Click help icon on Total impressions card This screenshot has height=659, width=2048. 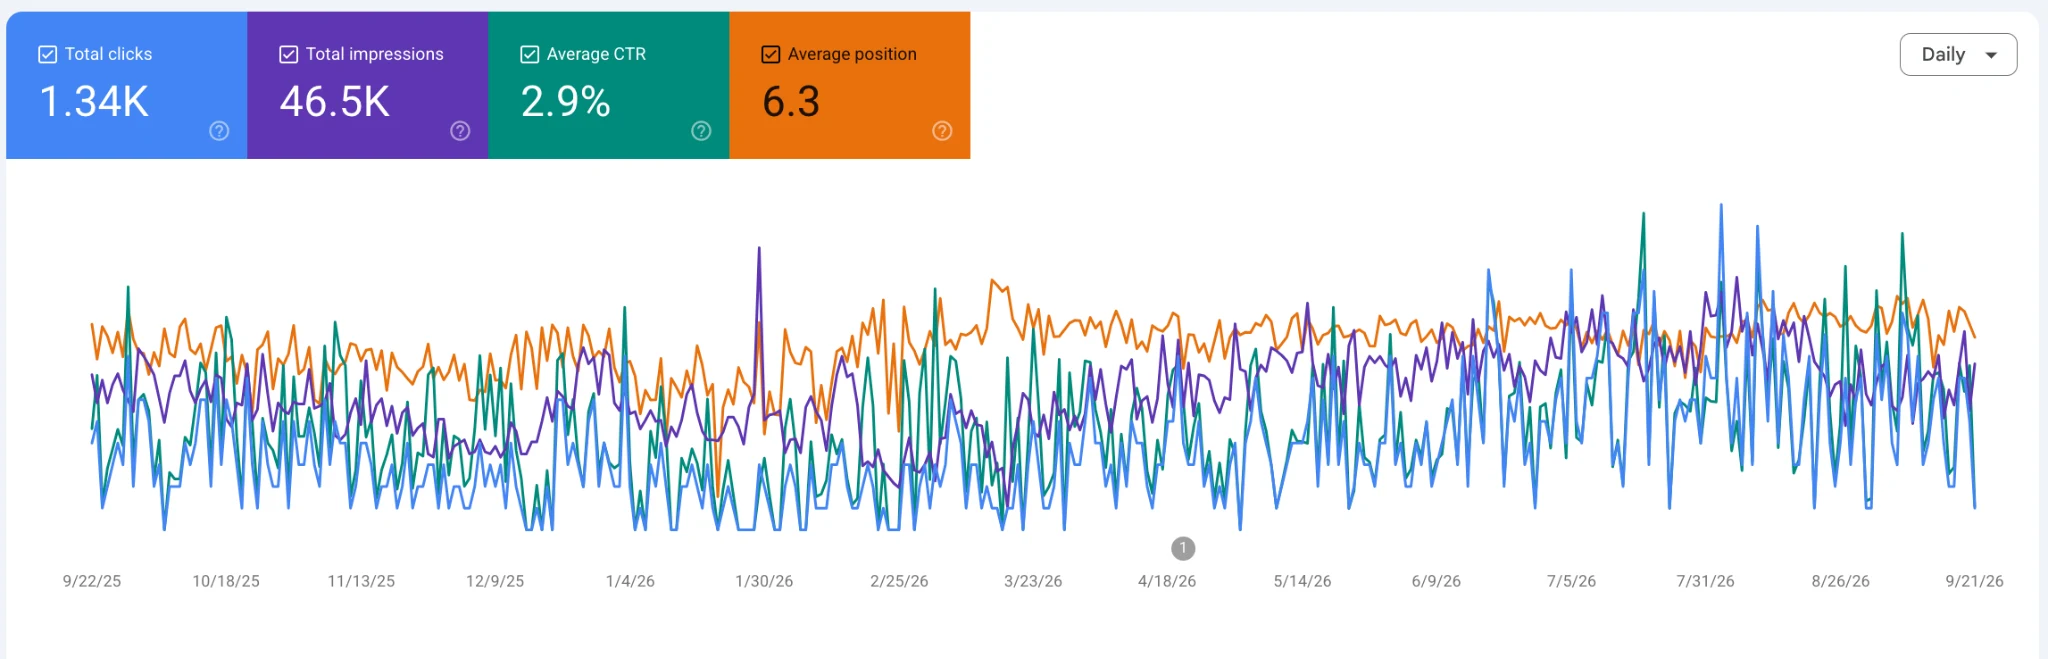click(460, 131)
